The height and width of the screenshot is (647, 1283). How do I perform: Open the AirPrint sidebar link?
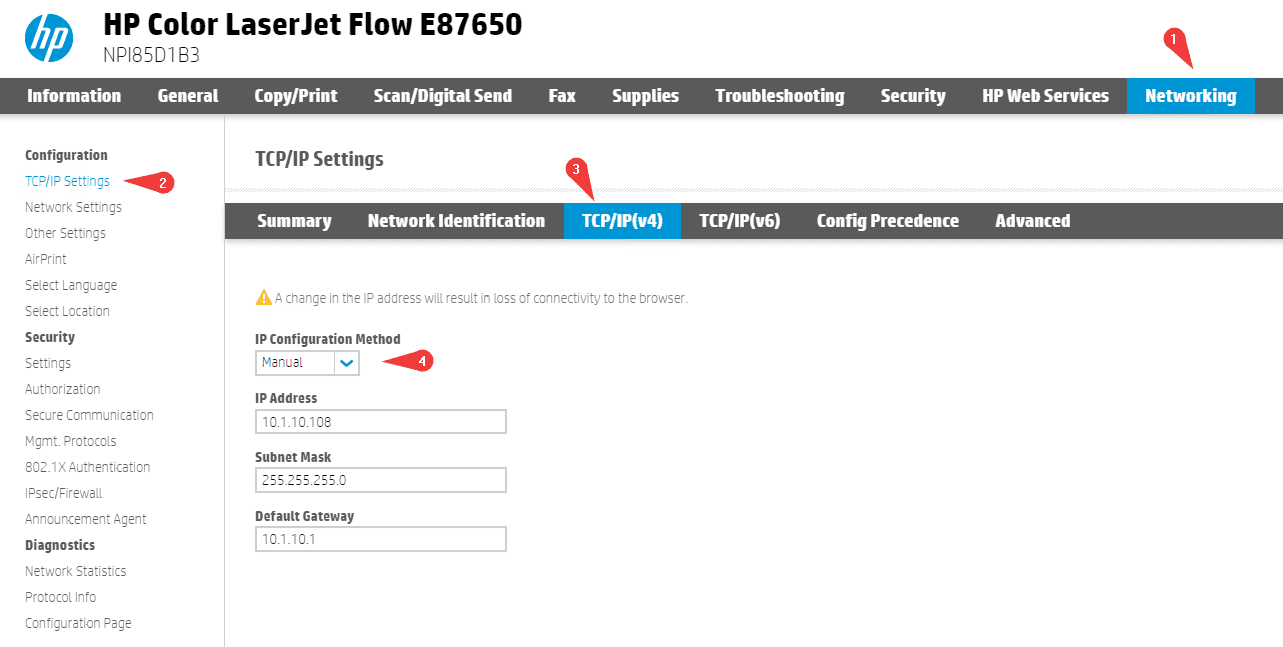[x=46, y=259]
